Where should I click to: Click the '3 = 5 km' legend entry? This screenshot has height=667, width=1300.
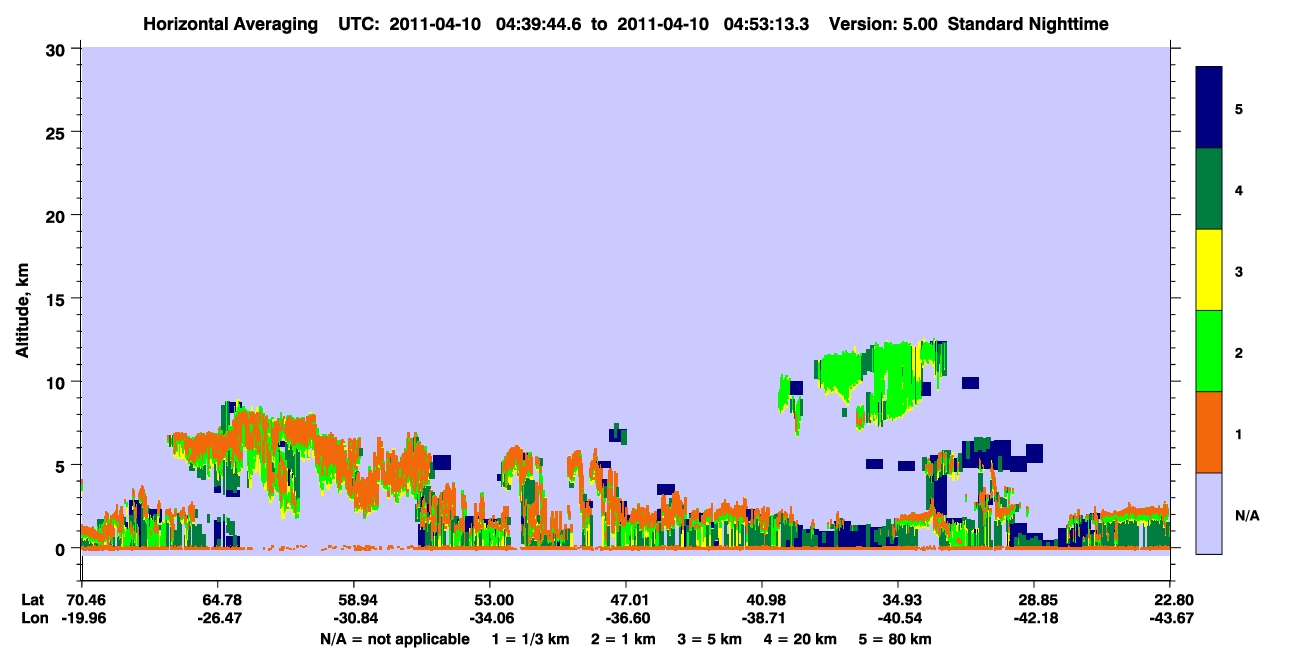(x=709, y=639)
